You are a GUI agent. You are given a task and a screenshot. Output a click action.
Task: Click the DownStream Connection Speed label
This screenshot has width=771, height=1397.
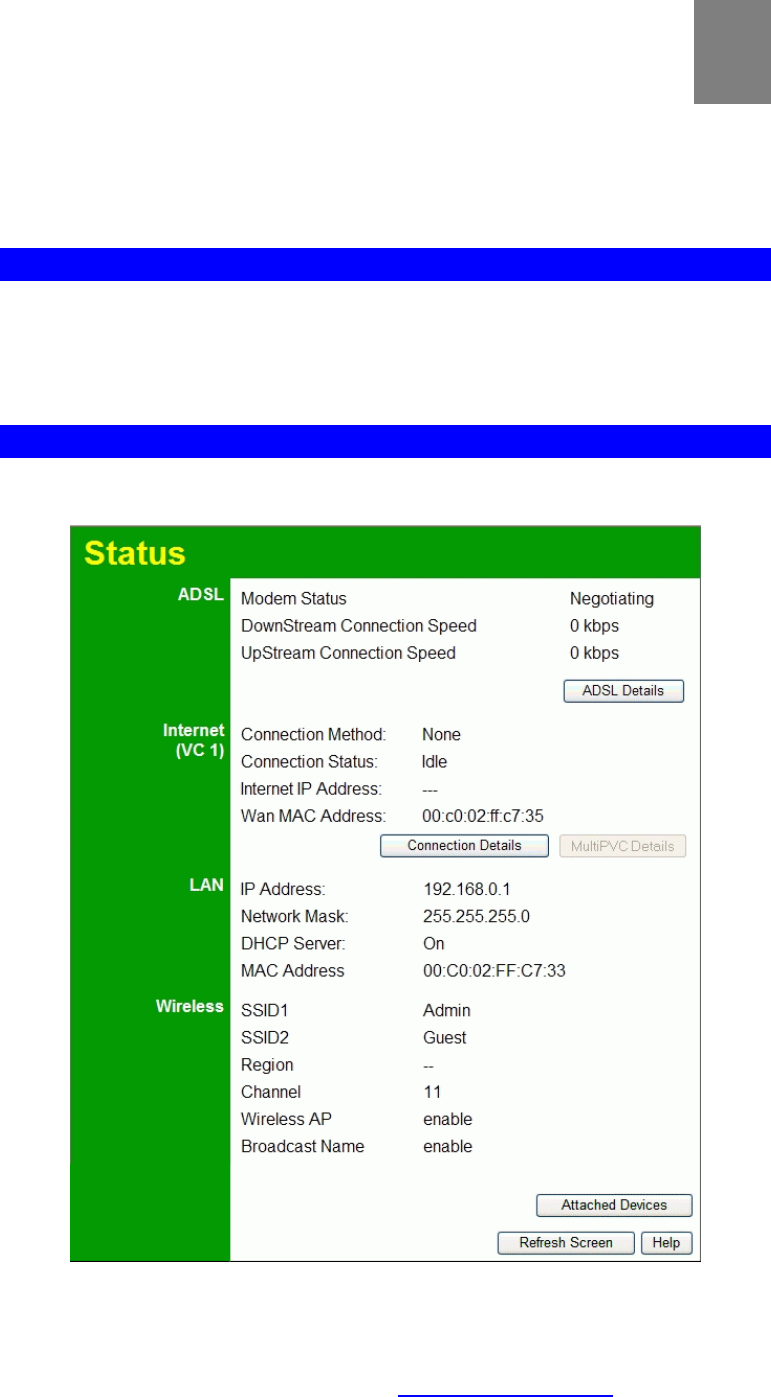click(x=359, y=626)
